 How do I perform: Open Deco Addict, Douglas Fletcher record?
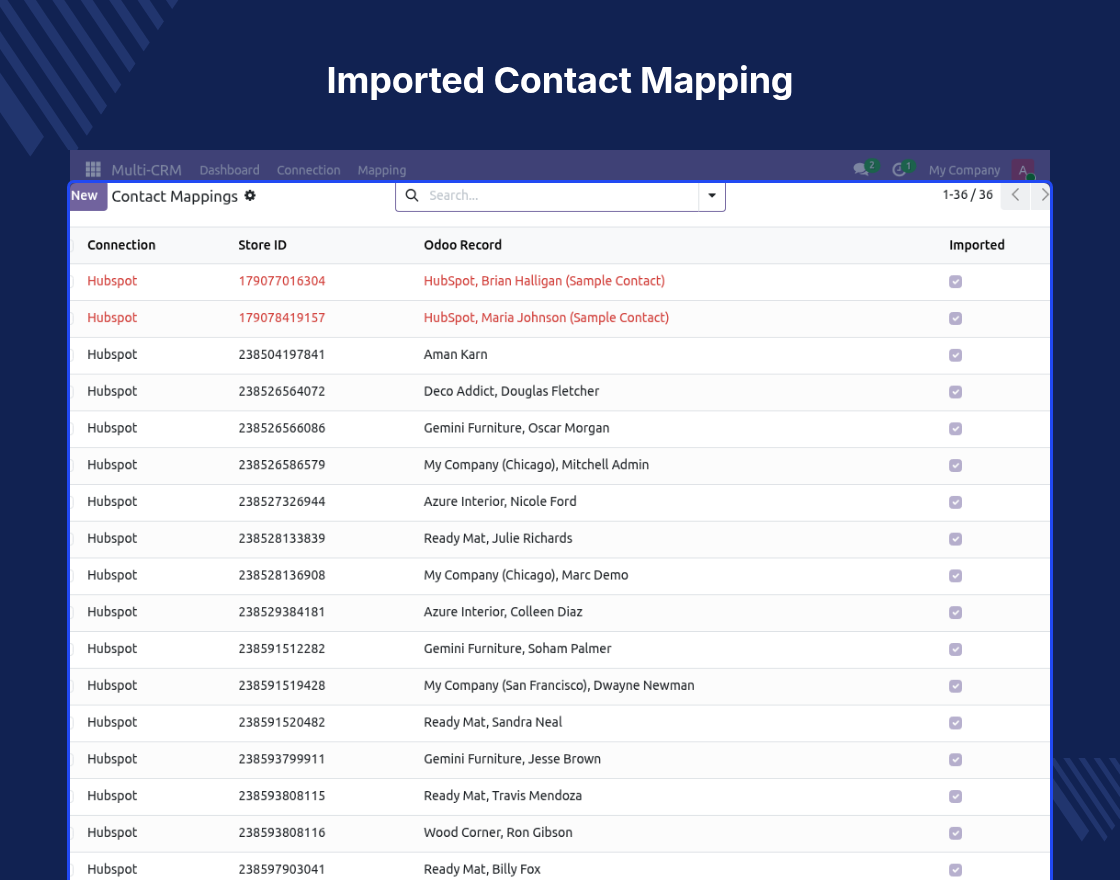[x=511, y=391]
